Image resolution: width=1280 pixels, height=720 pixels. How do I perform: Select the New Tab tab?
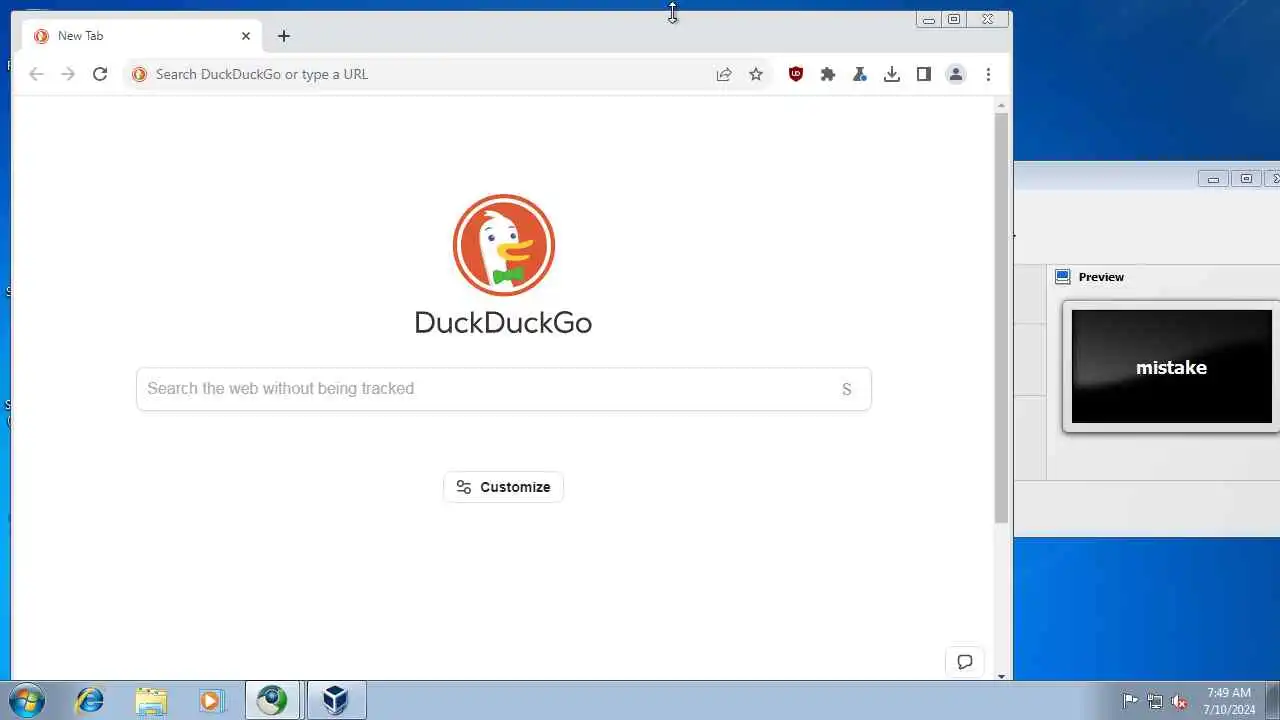pyautogui.click(x=142, y=36)
